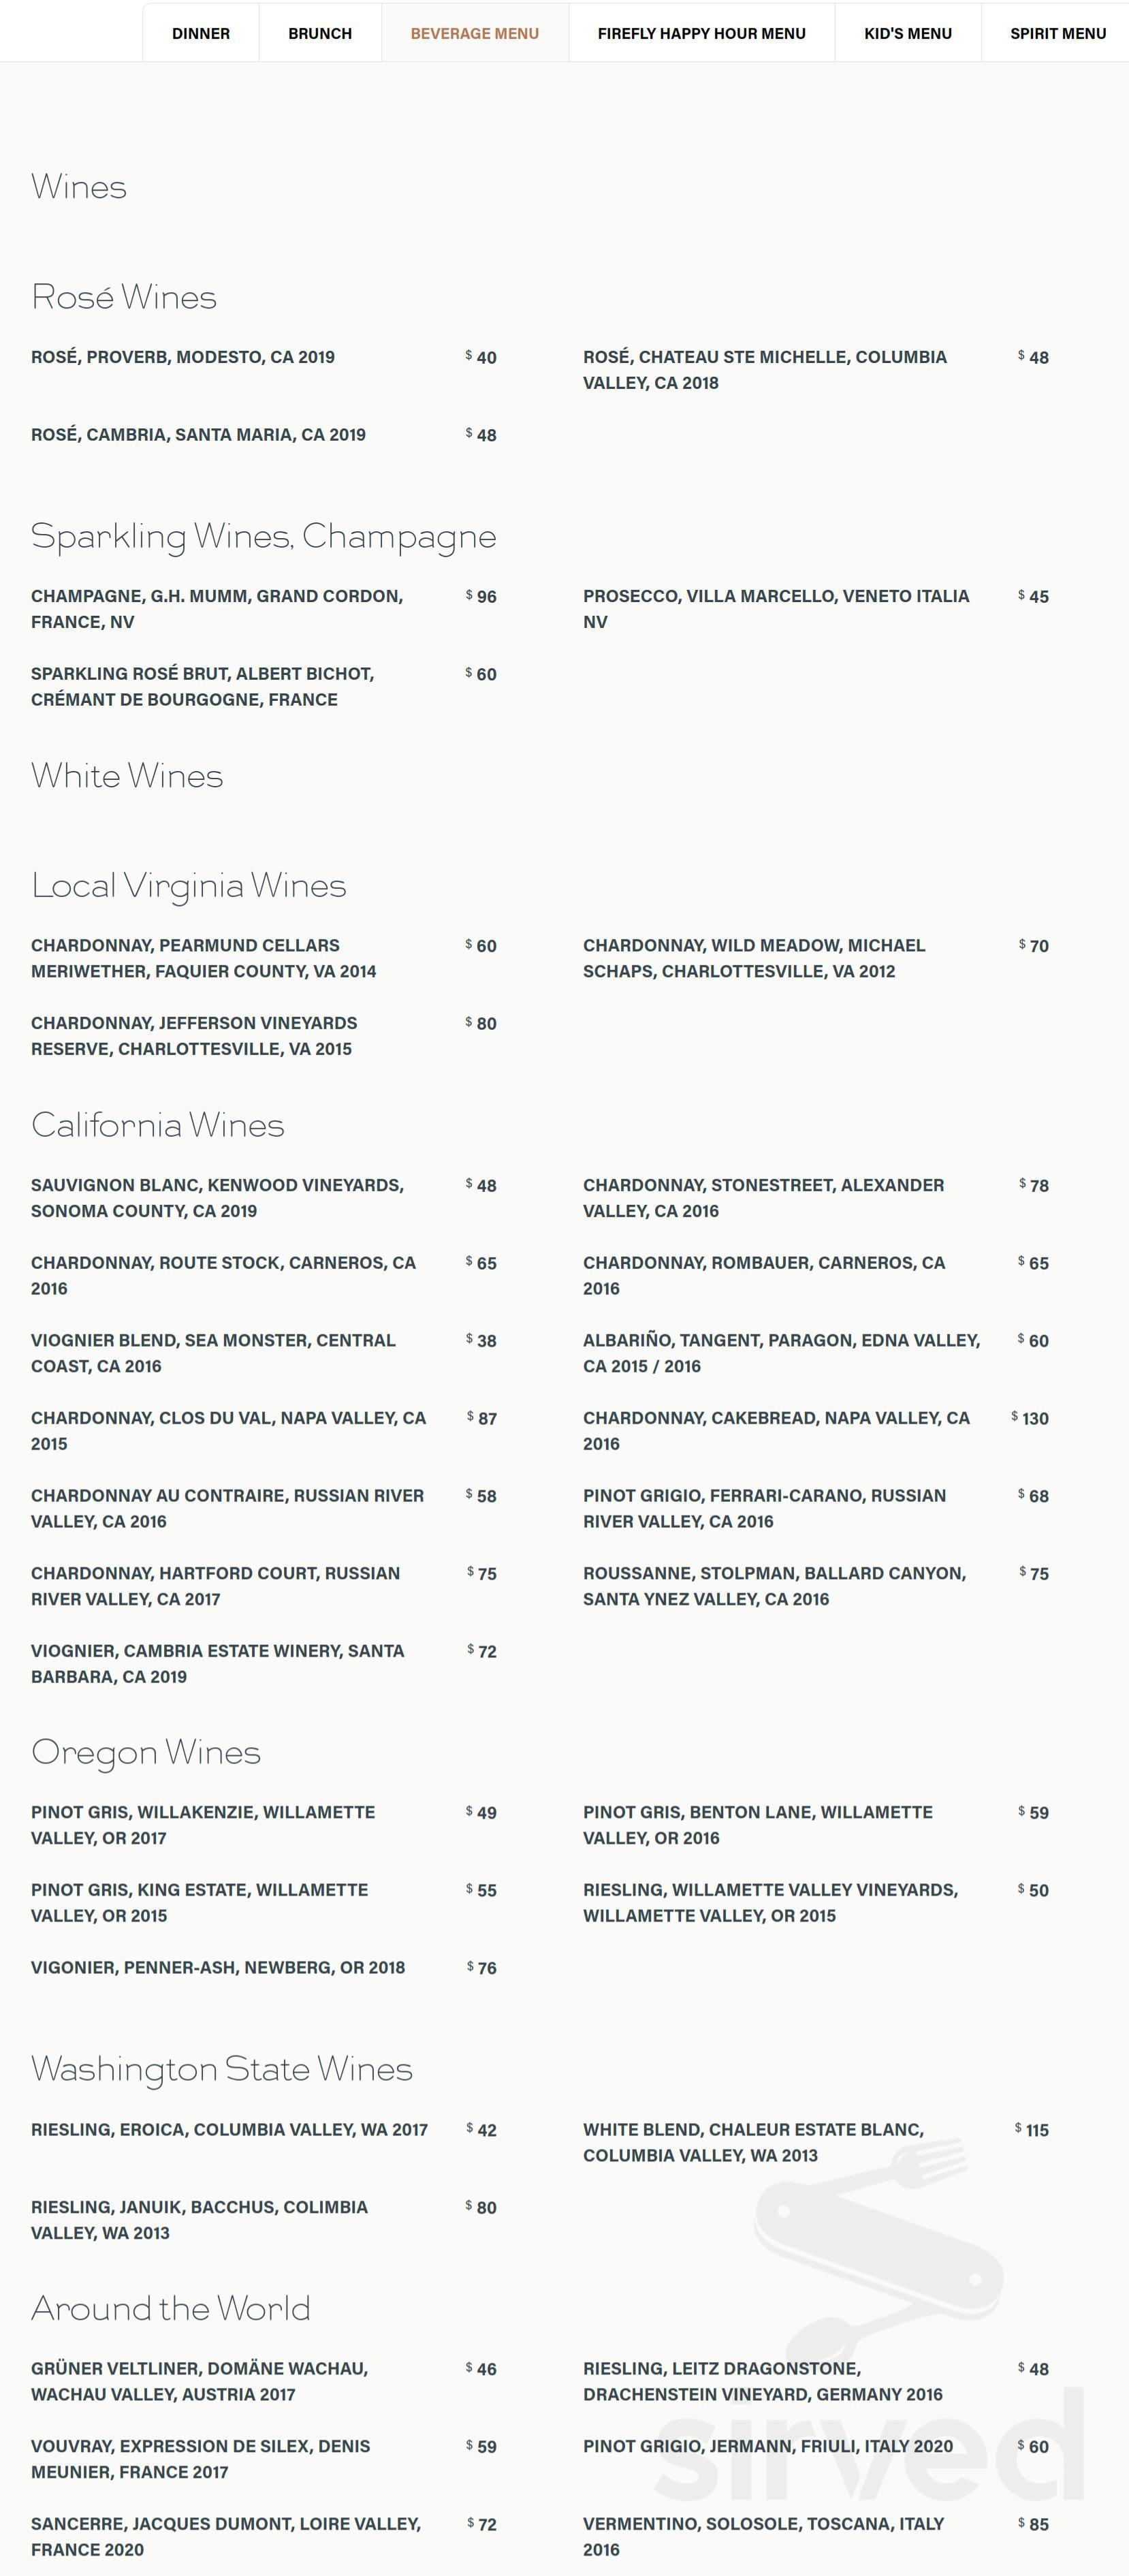The image size is (1129, 2576).
Task: Open the BRUNCH menu tab
Action: (319, 33)
